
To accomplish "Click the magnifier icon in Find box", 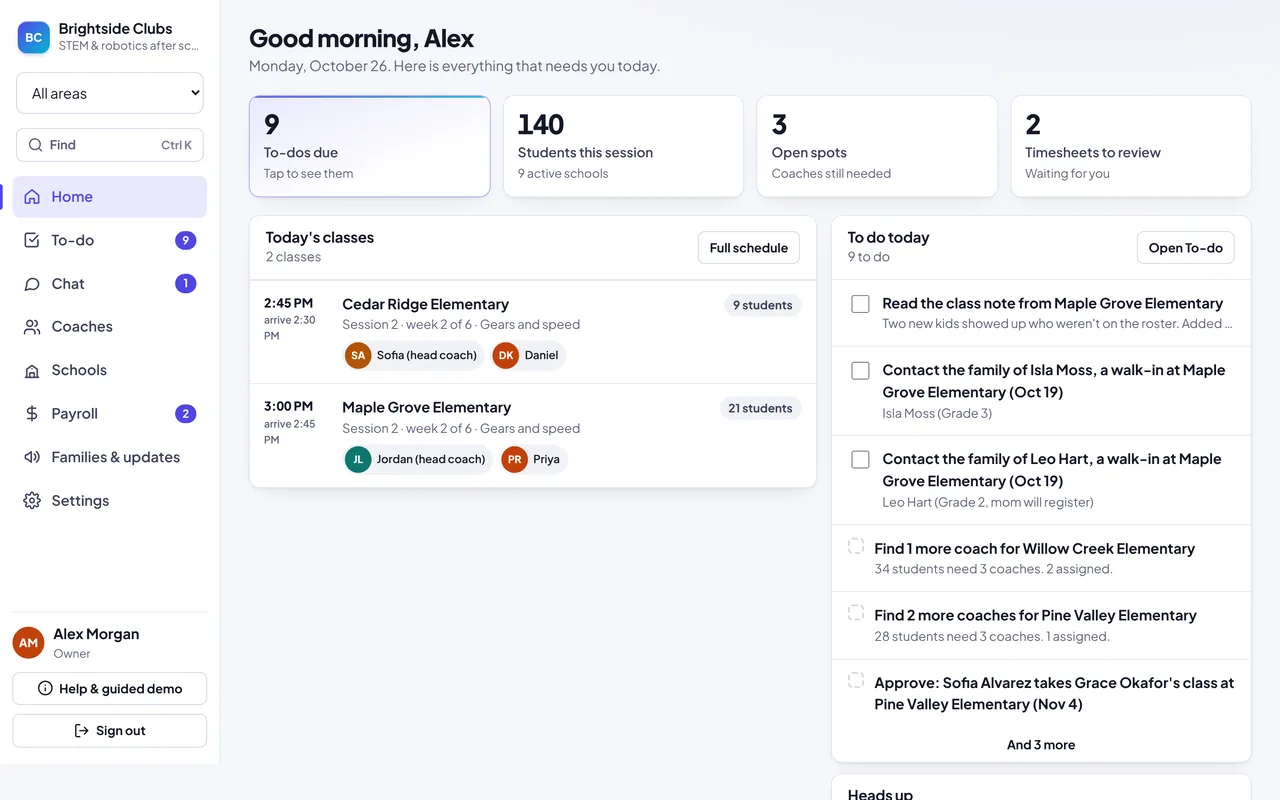I will (36, 145).
